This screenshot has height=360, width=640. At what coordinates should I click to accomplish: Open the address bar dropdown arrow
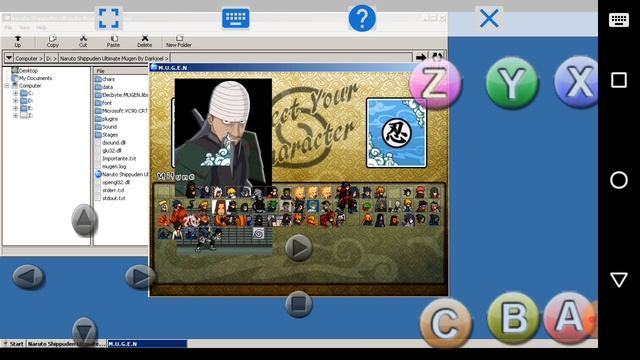point(9,58)
